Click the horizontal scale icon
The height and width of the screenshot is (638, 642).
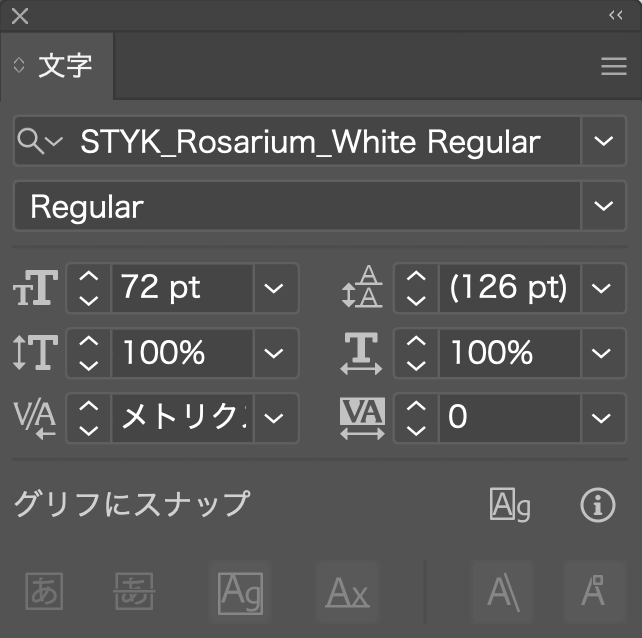click(x=361, y=353)
